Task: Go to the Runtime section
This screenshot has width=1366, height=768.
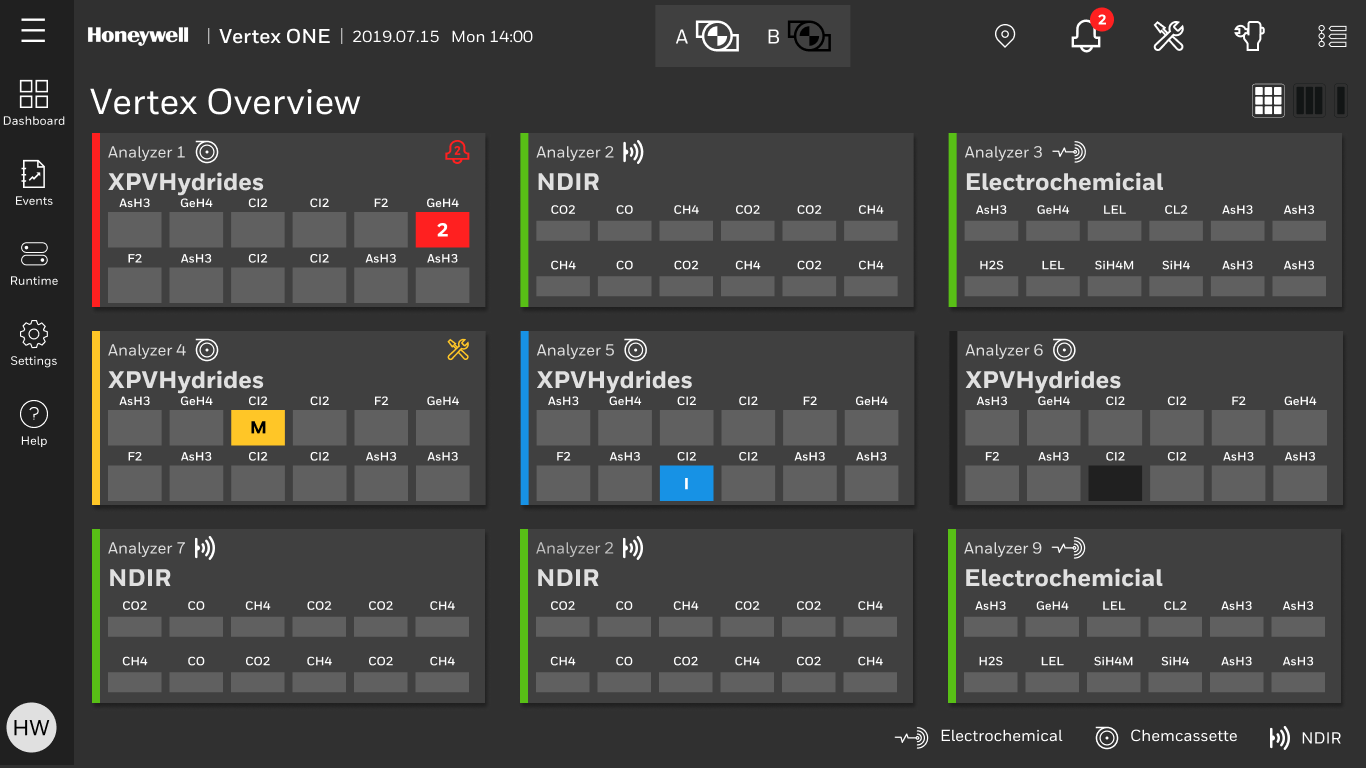Action: pyautogui.click(x=34, y=264)
